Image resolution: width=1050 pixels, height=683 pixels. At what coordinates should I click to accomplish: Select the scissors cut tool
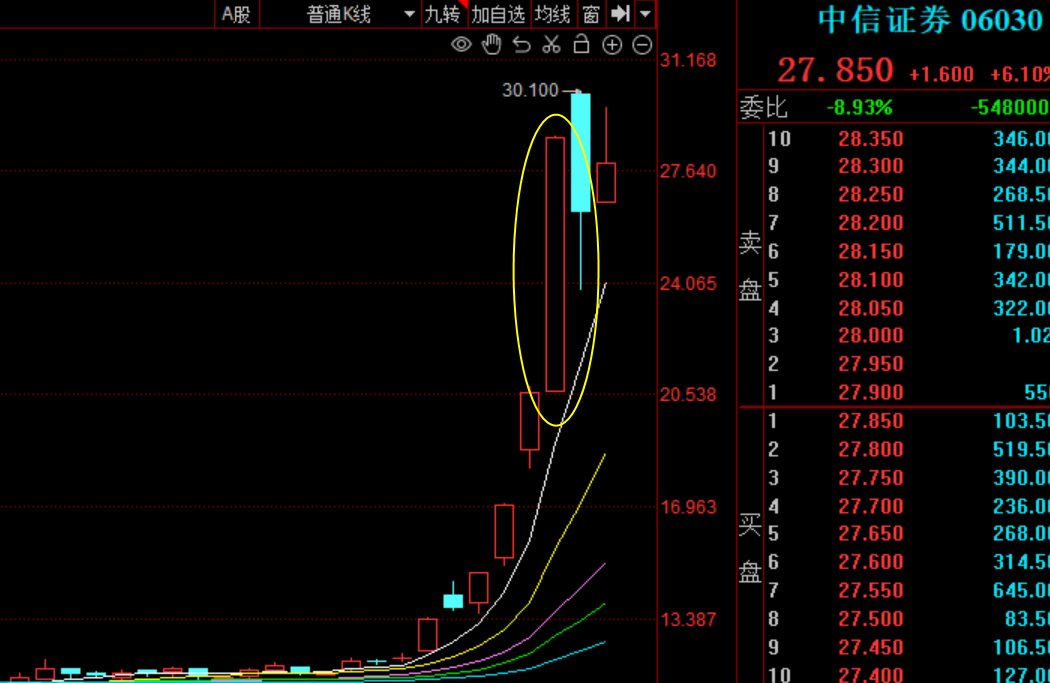click(x=551, y=44)
